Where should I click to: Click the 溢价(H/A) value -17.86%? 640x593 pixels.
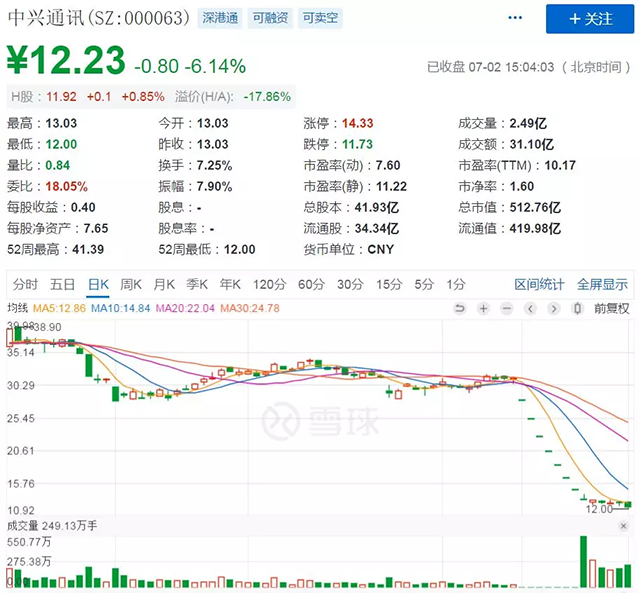click(x=267, y=97)
